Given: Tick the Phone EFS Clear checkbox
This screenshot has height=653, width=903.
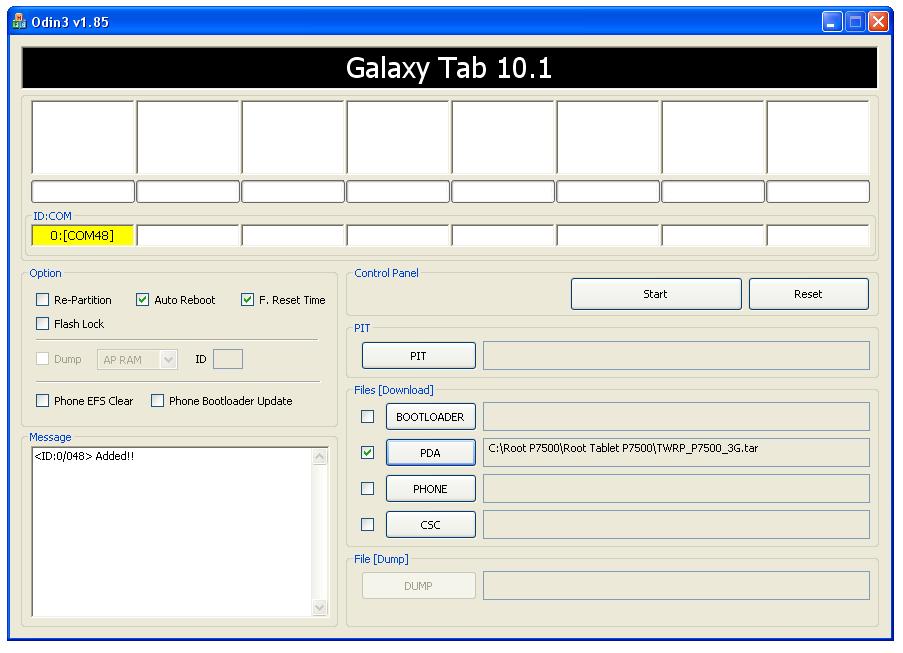Looking at the screenshot, I should [x=43, y=401].
